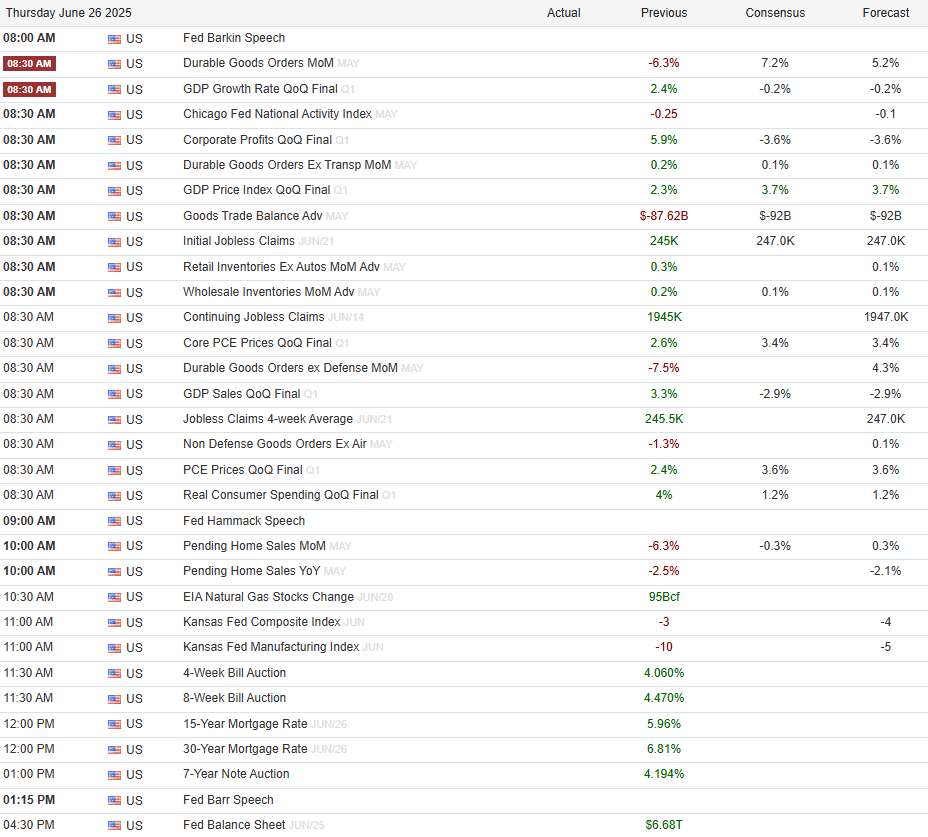Open Wholesale Inventories MoM Adv
Viewport: 928px width, 837px height.
click(x=269, y=292)
